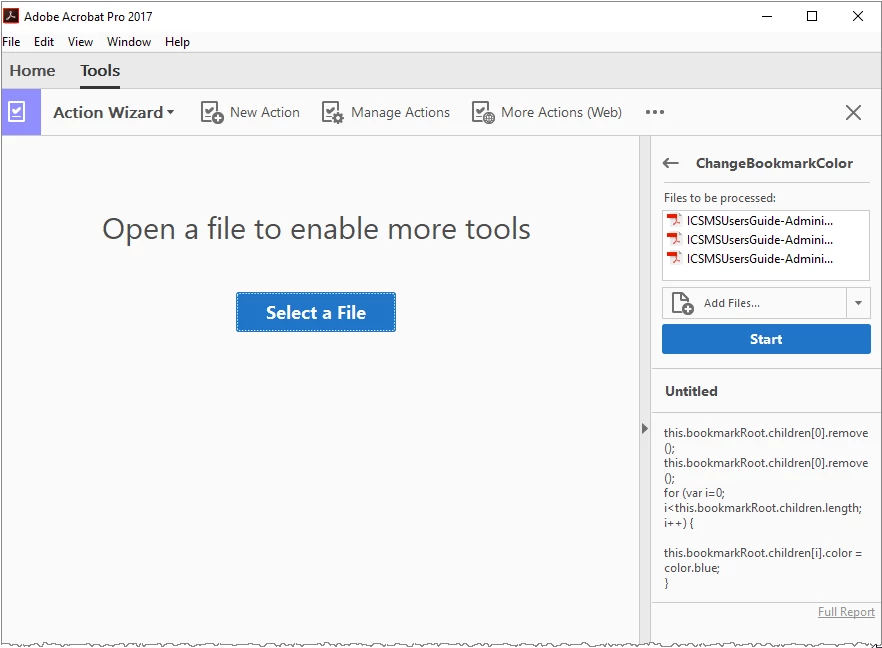Close the Action Wizard toolbar with X
The height and width of the screenshot is (648, 882).
tap(853, 112)
